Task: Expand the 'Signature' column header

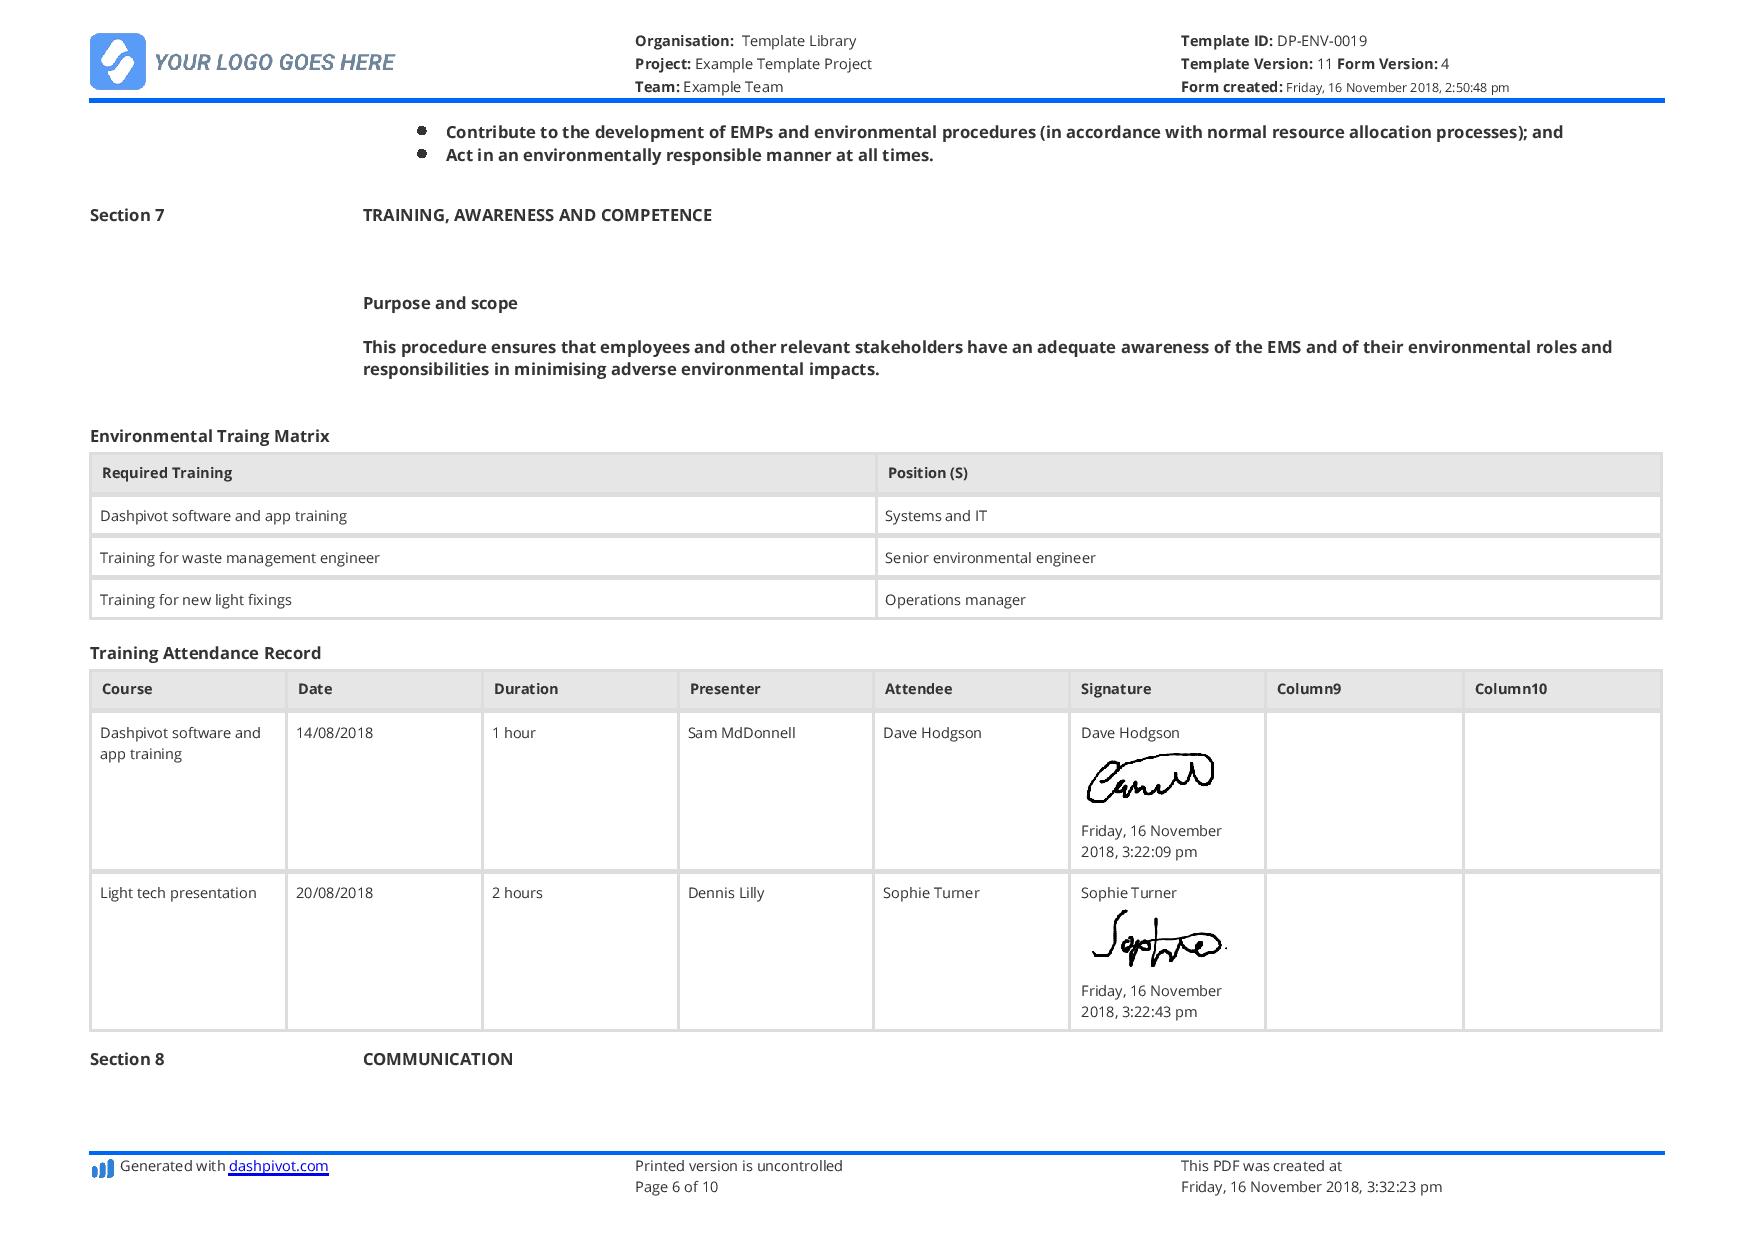Action: [1114, 689]
